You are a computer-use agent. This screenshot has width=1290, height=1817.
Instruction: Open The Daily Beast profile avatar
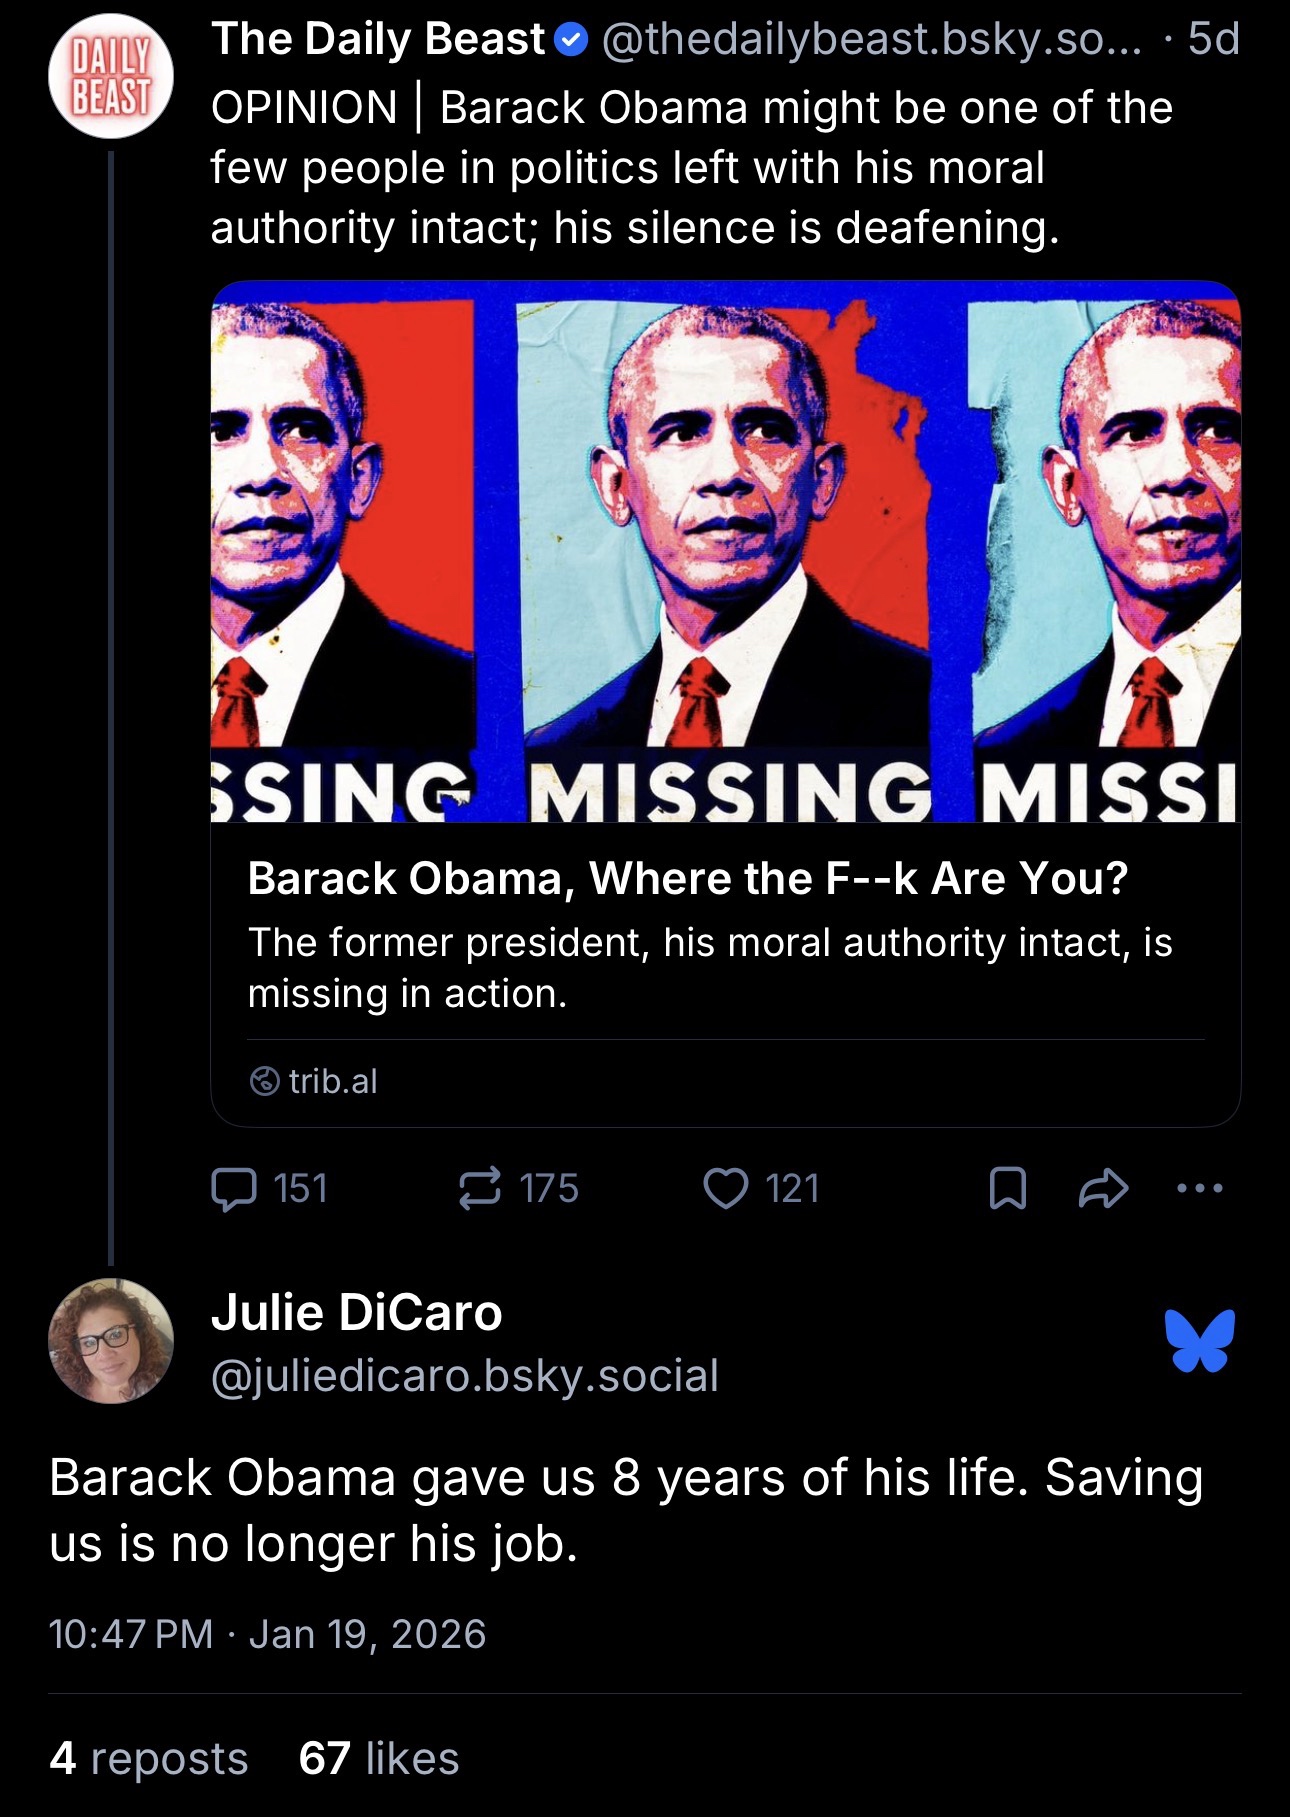(x=111, y=76)
